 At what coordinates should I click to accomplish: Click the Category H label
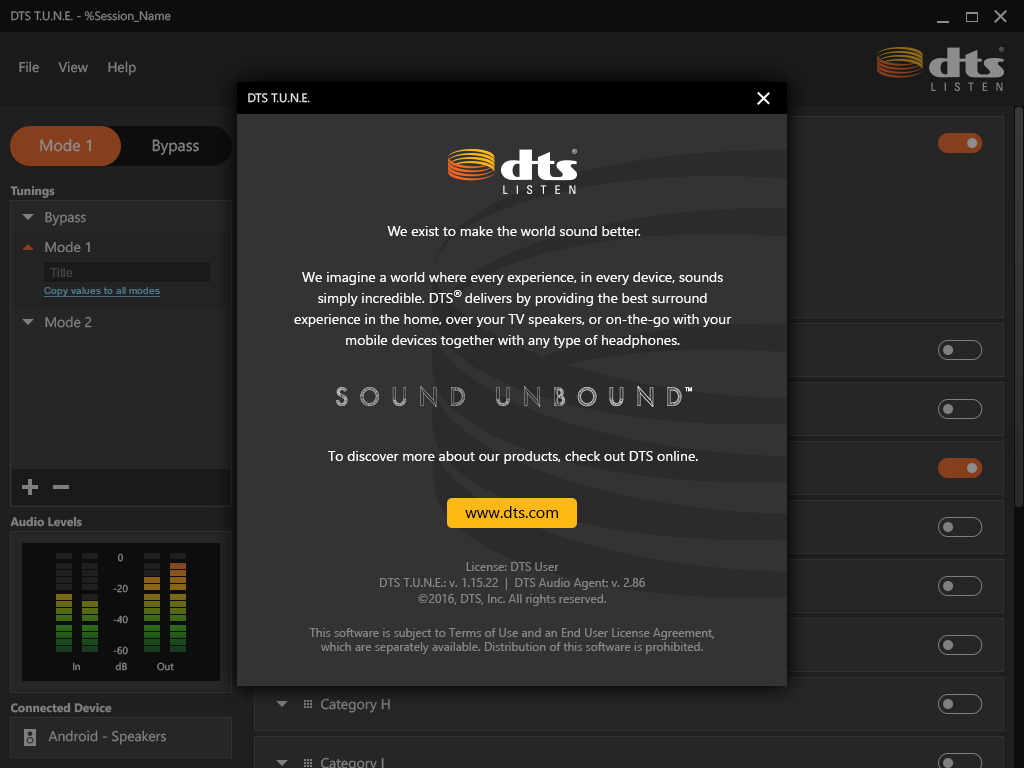(355, 704)
